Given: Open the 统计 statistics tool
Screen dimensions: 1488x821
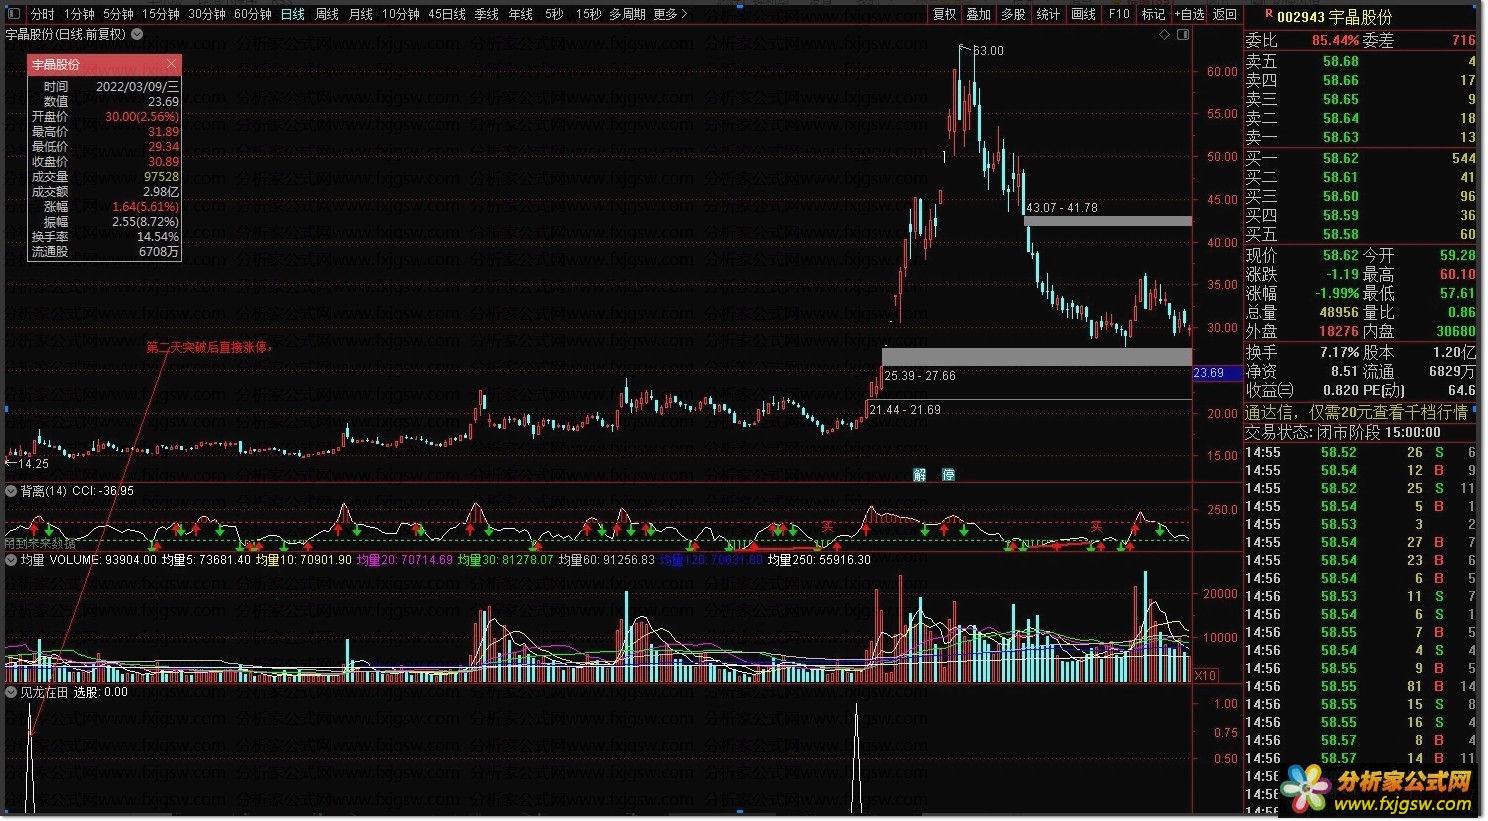Looking at the screenshot, I should [x=1048, y=14].
